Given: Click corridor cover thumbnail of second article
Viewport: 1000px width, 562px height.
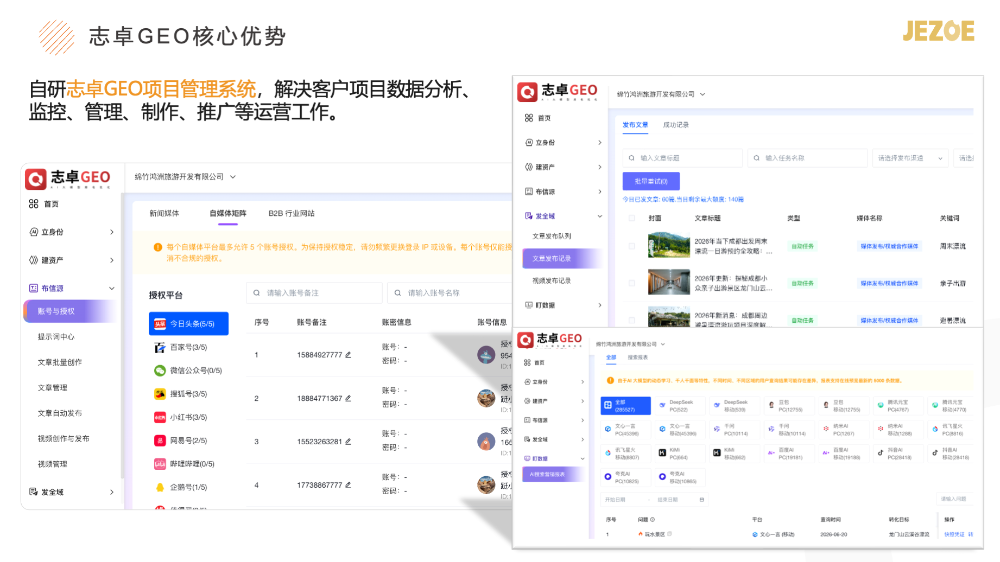Looking at the screenshot, I should [668, 282].
